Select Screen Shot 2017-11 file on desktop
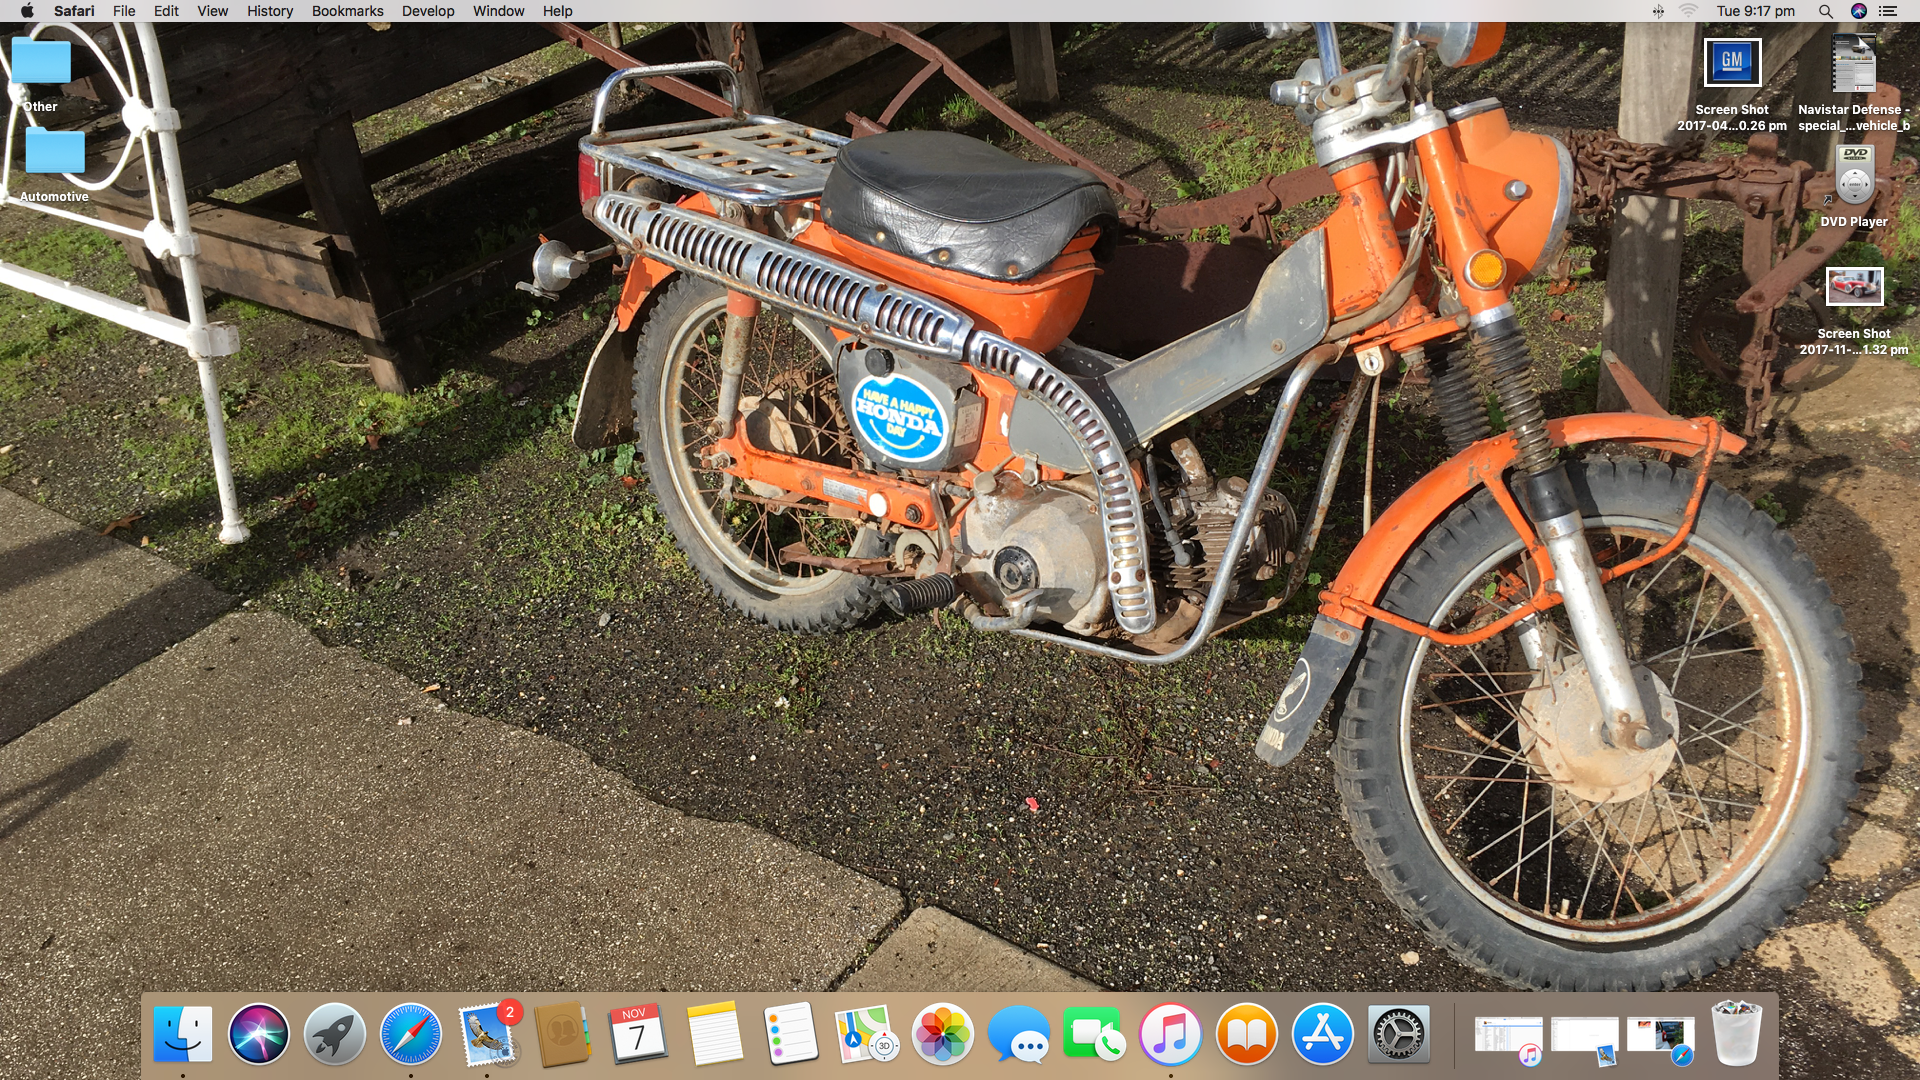 (x=1854, y=312)
